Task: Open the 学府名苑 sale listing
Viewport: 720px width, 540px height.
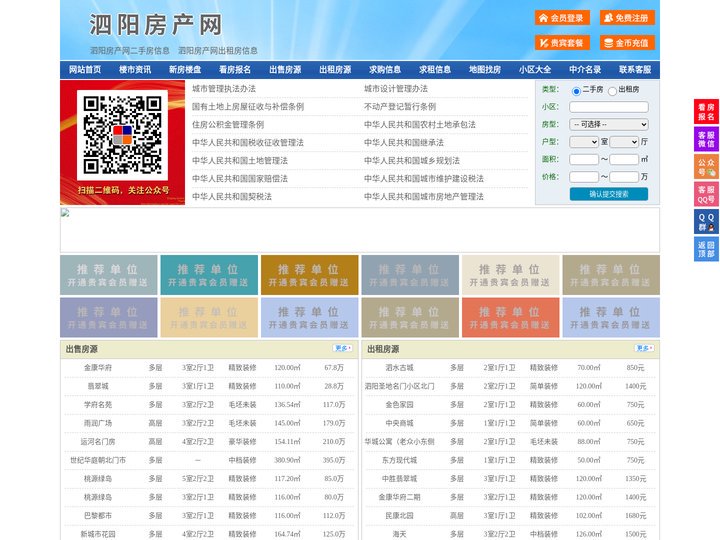Action: 98,405
